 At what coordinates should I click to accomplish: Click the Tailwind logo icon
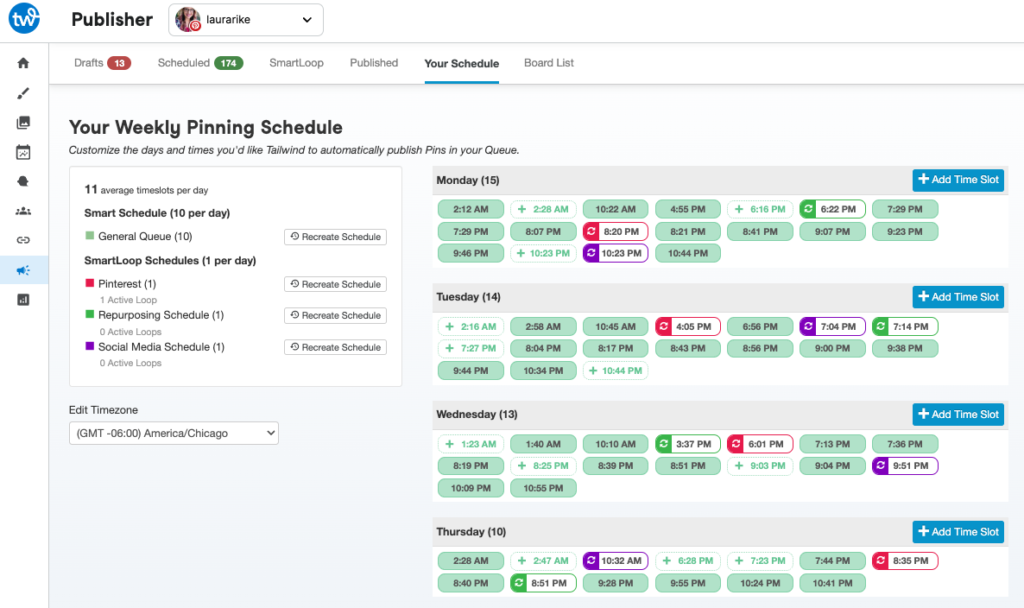(x=24, y=19)
